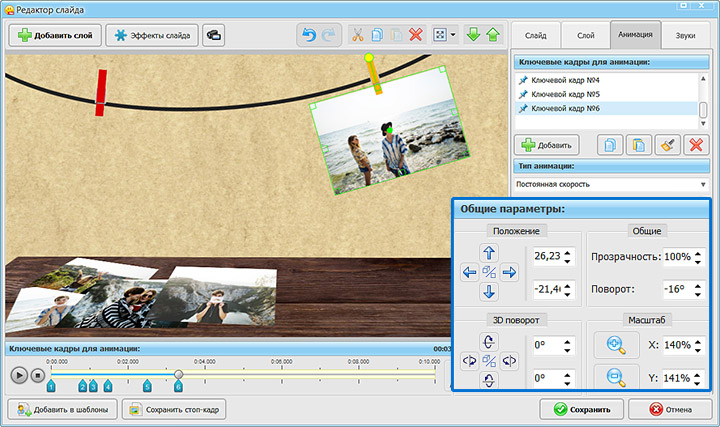This screenshot has height=427, width=720.
Task: Click the Отмена button
Action: 670,409
